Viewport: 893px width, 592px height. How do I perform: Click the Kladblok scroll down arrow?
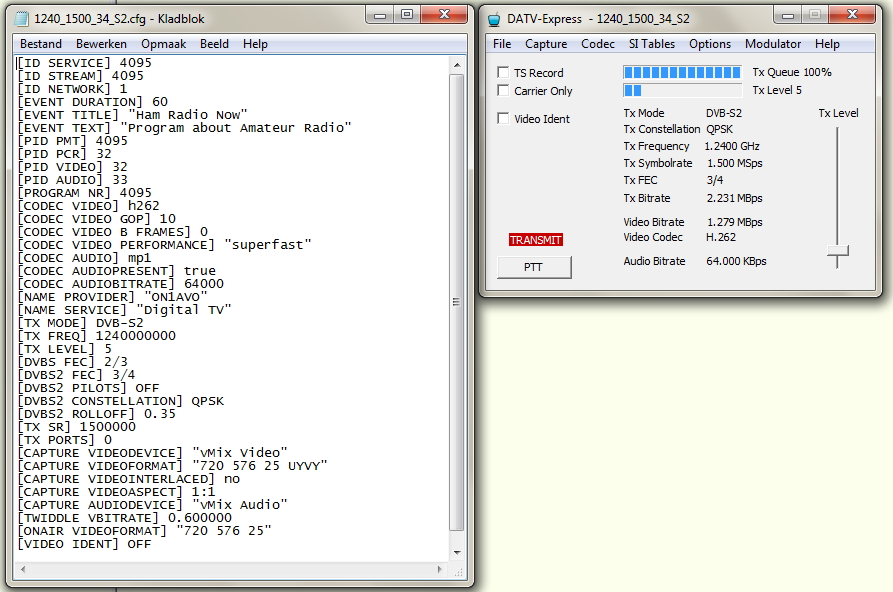[457, 552]
